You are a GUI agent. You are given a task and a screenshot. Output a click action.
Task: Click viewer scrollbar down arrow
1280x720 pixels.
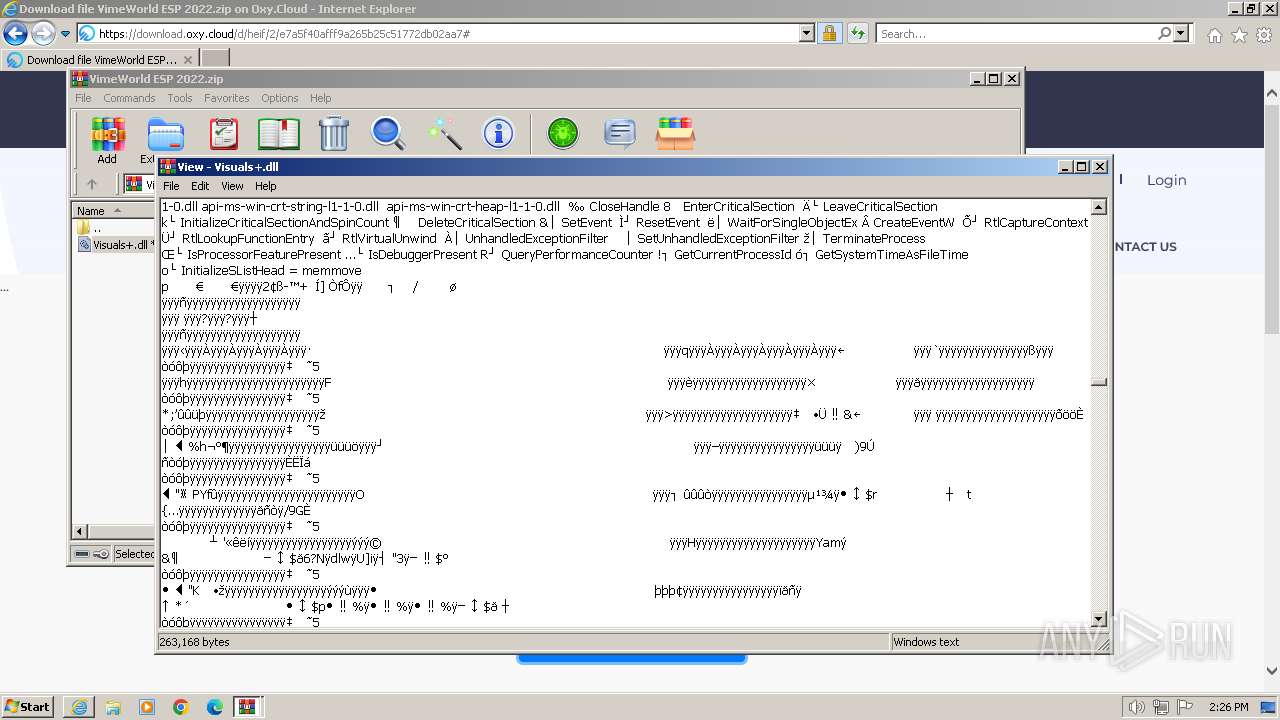[1099, 619]
